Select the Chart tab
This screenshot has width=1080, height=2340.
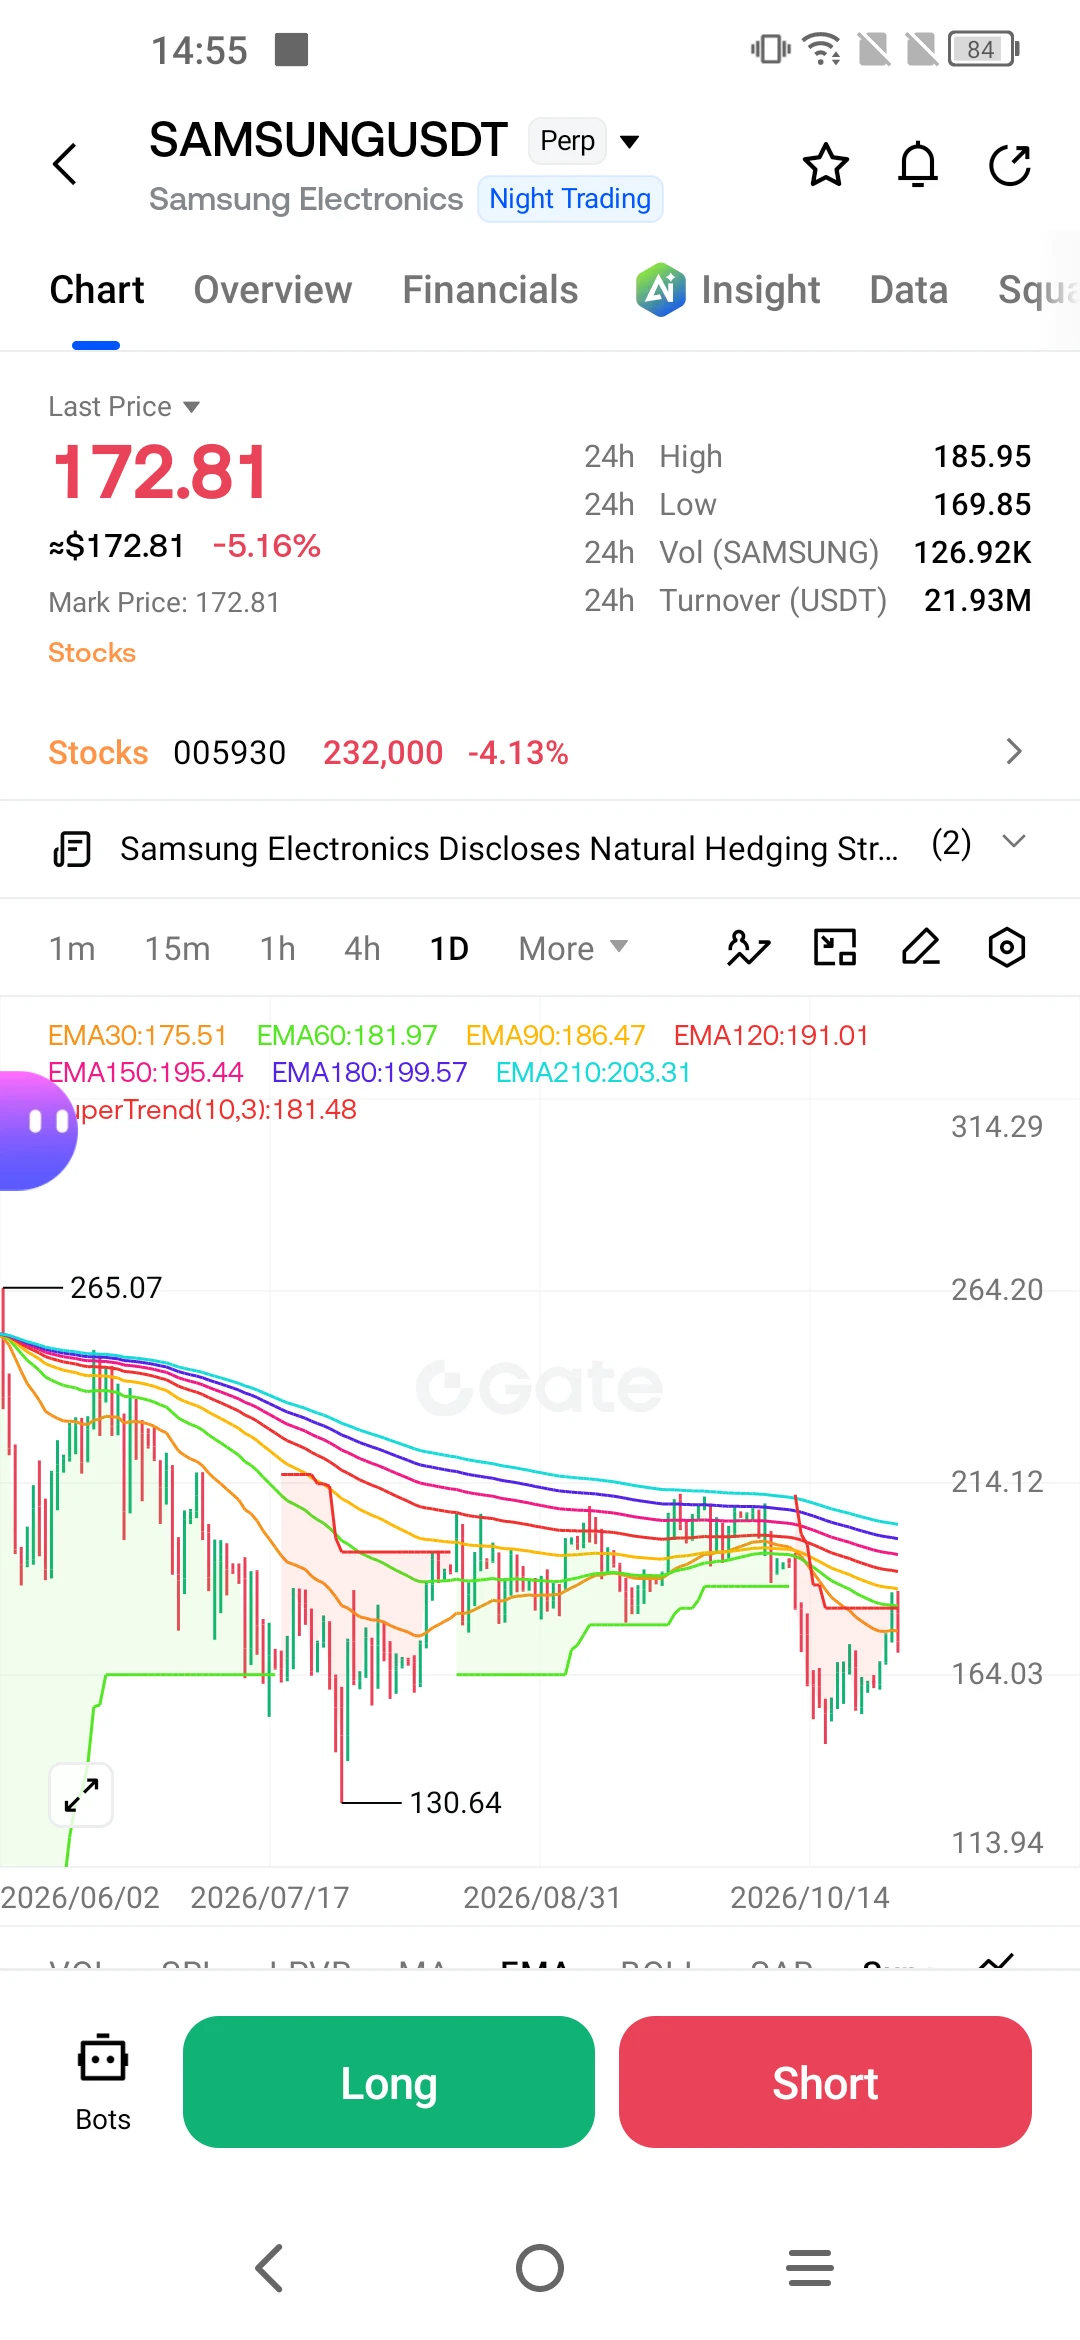(97, 290)
